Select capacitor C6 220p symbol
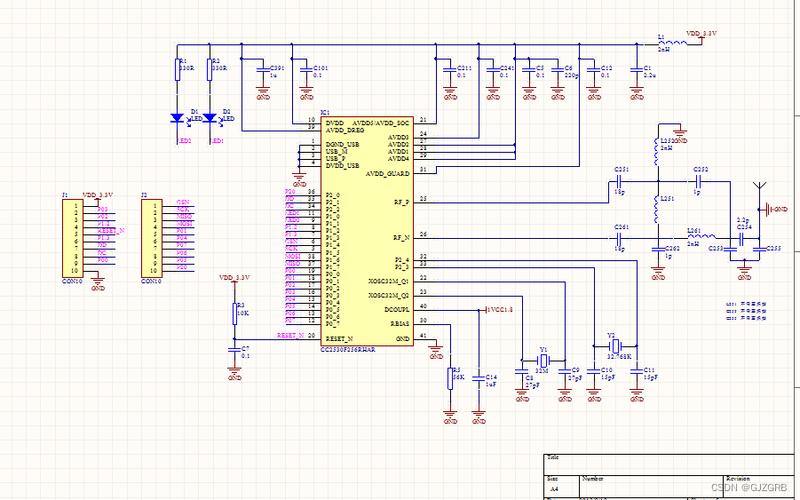The image size is (800, 500). (x=558, y=69)
